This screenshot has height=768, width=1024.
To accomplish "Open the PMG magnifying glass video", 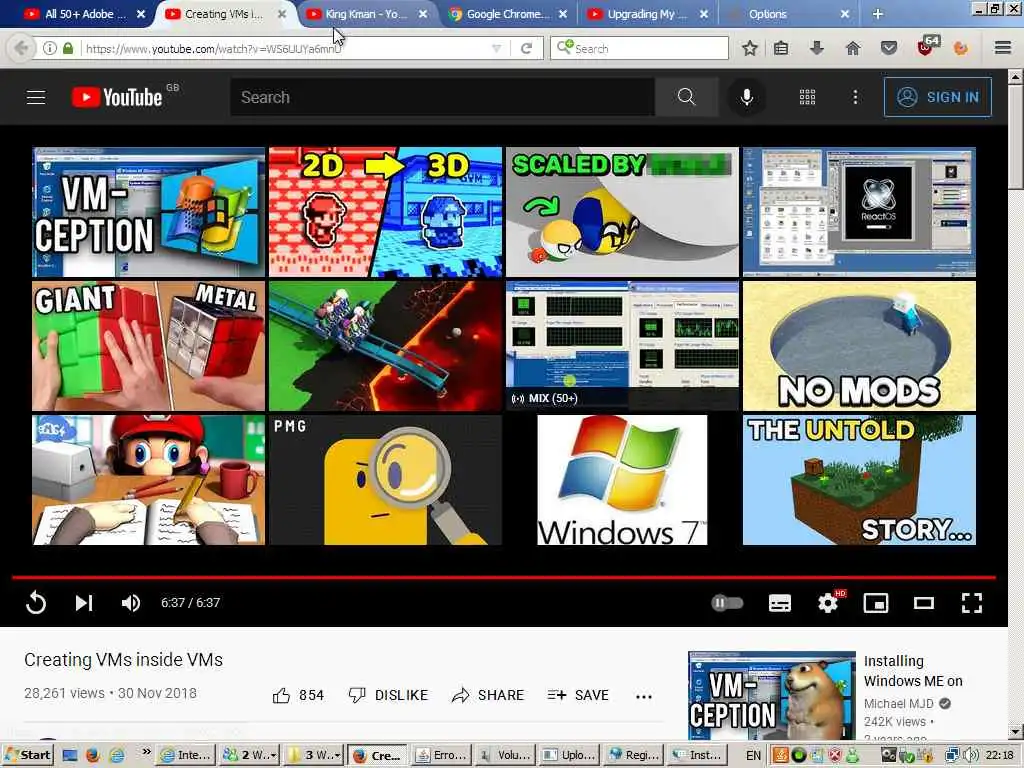I will (x=385, y=480).
